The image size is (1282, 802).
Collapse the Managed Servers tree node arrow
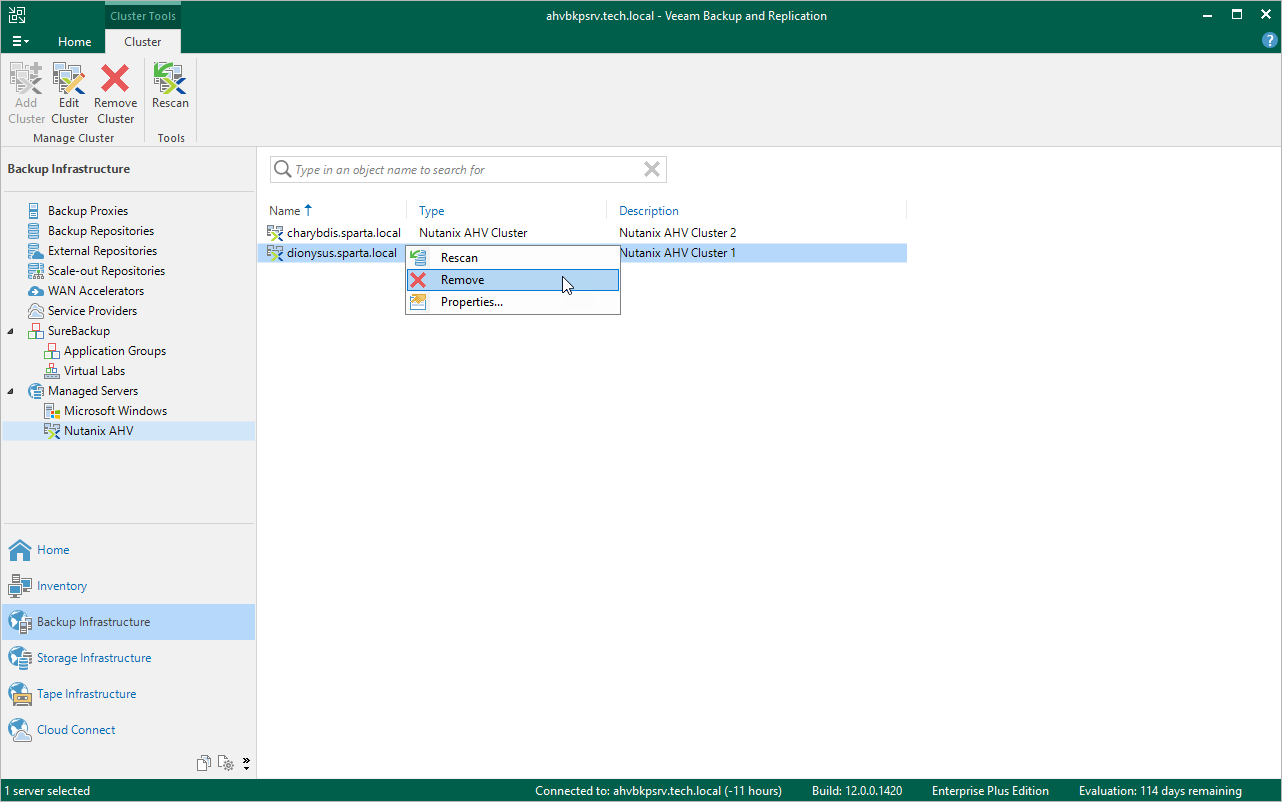12,391
